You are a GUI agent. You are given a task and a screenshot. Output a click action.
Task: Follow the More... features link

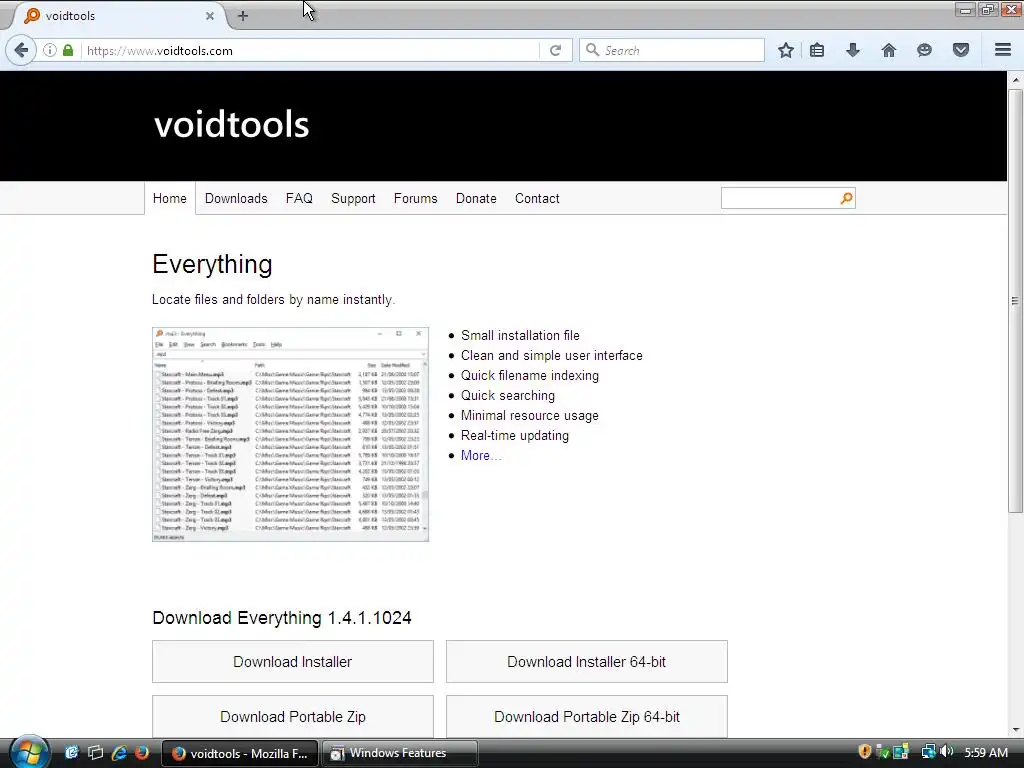[481, 455]
